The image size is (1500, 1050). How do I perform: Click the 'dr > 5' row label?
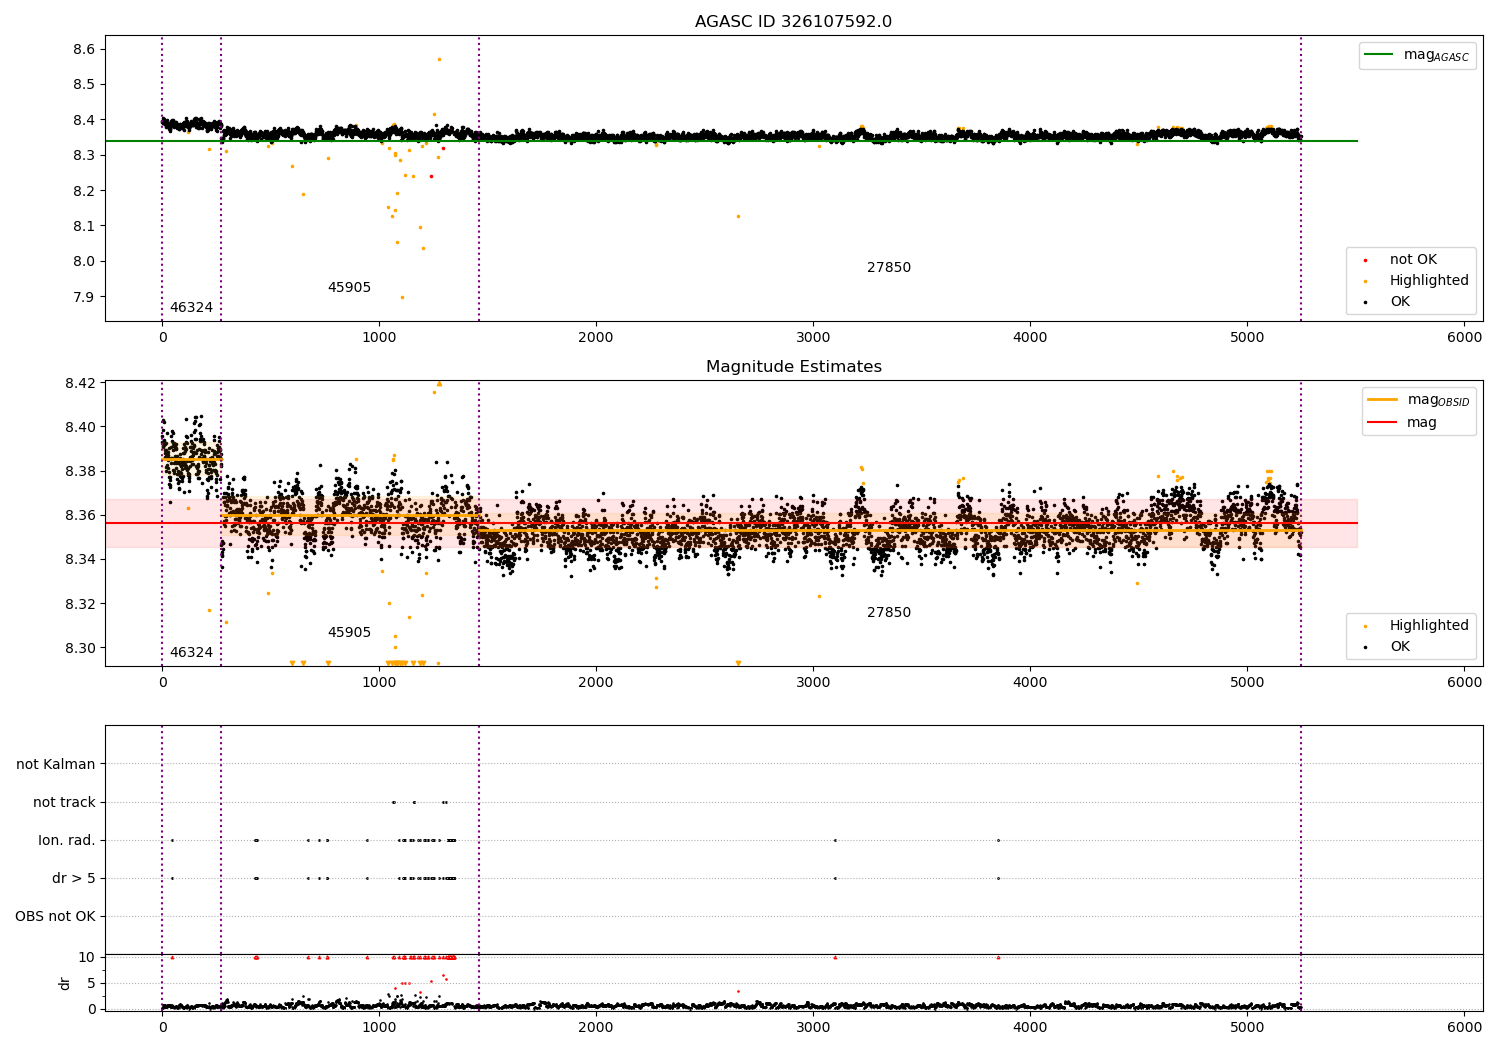pyautogui.click(x=74, y=879)
